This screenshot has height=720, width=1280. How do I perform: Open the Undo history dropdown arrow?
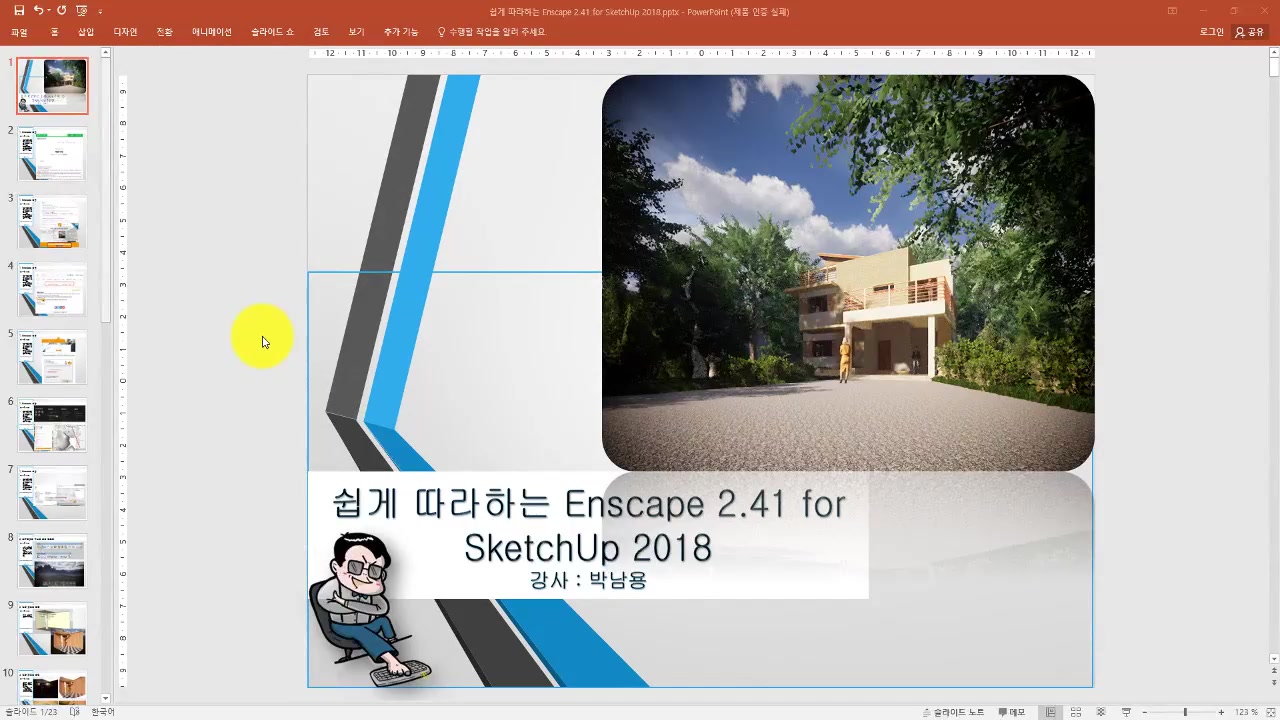(x=48, y=10)
